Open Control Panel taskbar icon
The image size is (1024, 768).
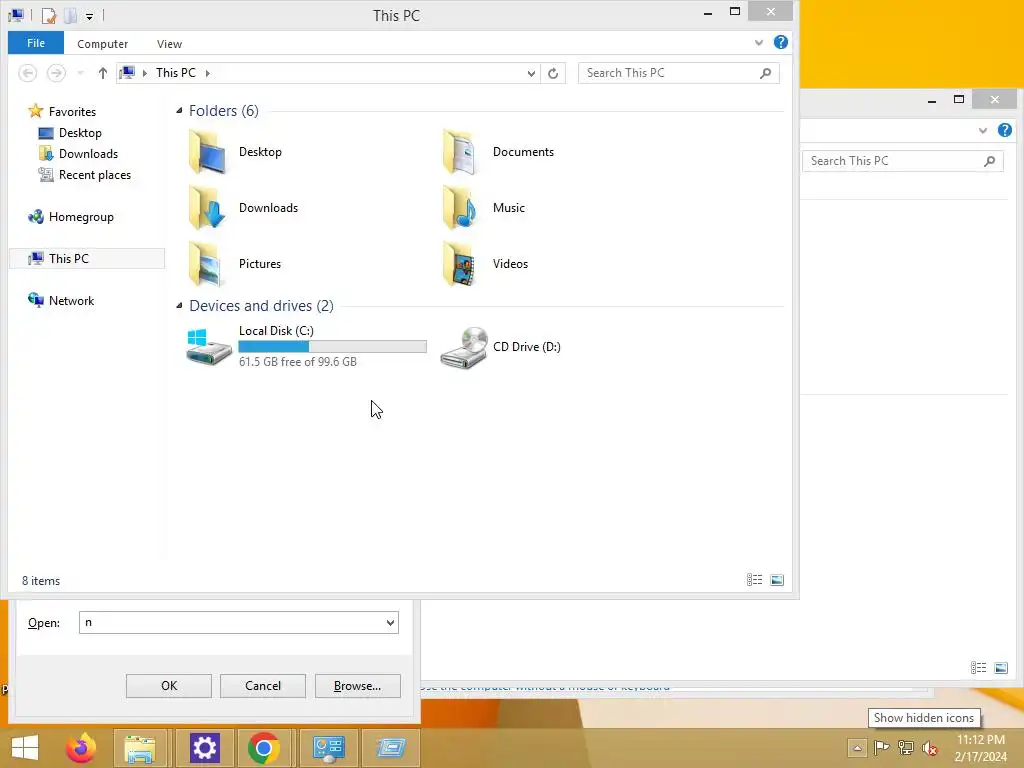pos(328,748)
